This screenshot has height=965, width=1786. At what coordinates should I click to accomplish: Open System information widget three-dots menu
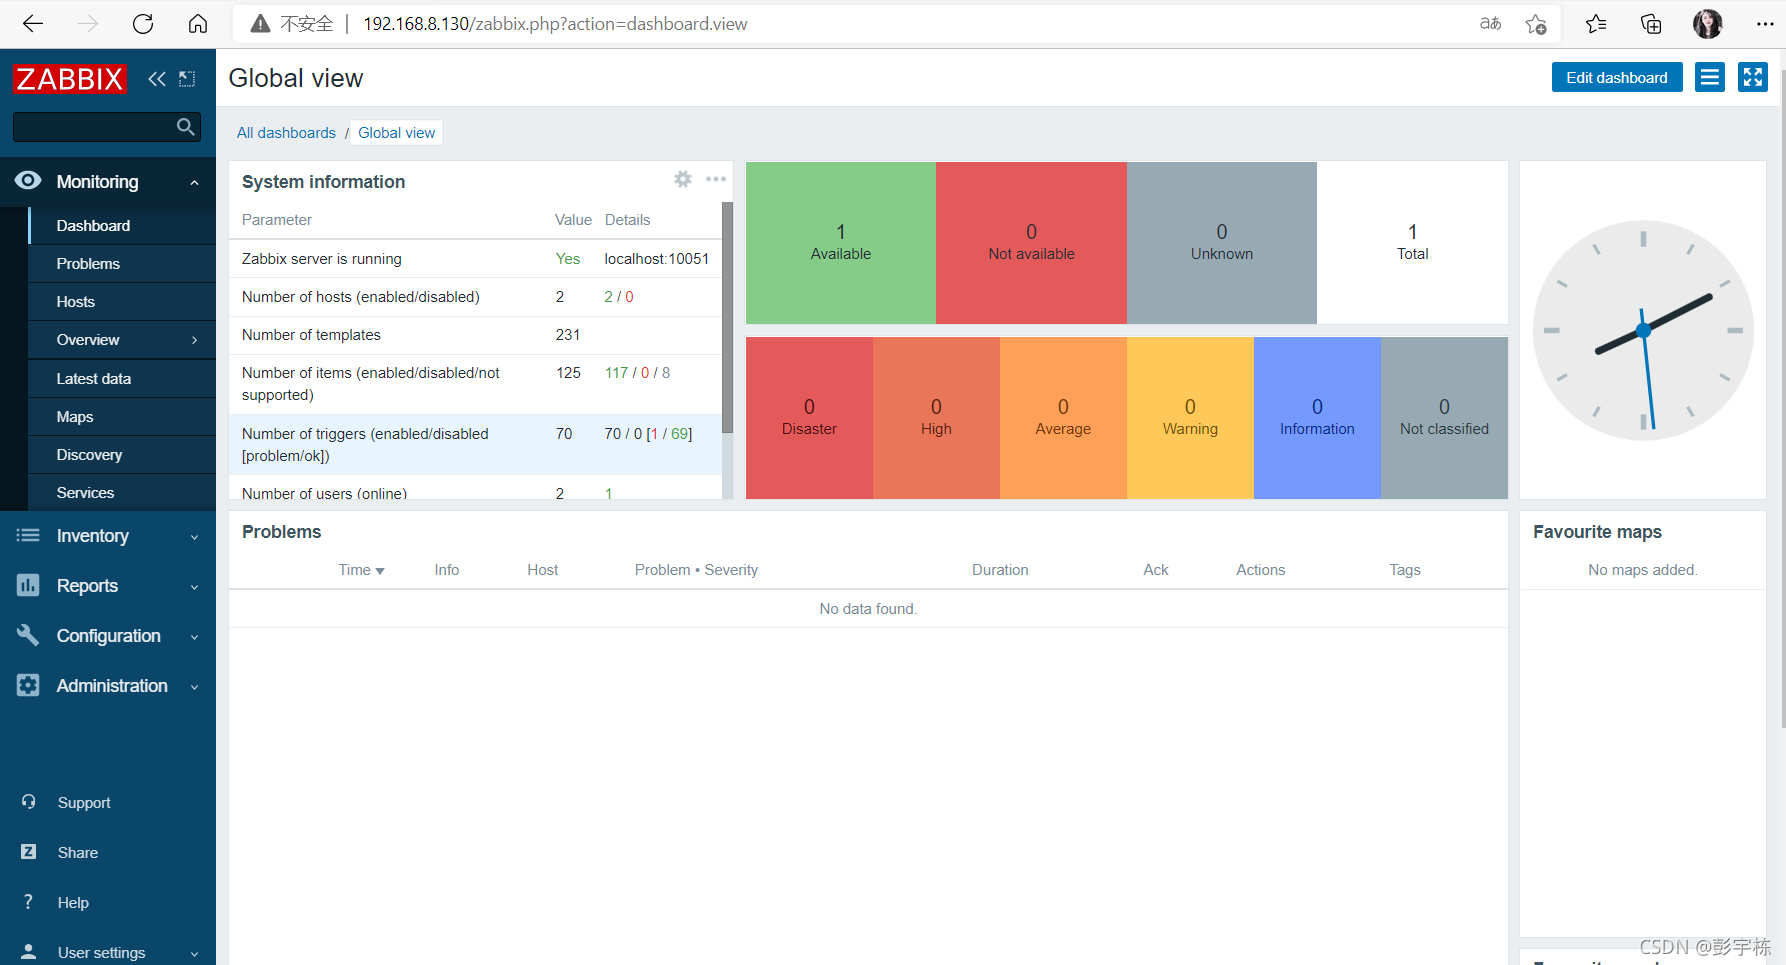coord(716,179)
